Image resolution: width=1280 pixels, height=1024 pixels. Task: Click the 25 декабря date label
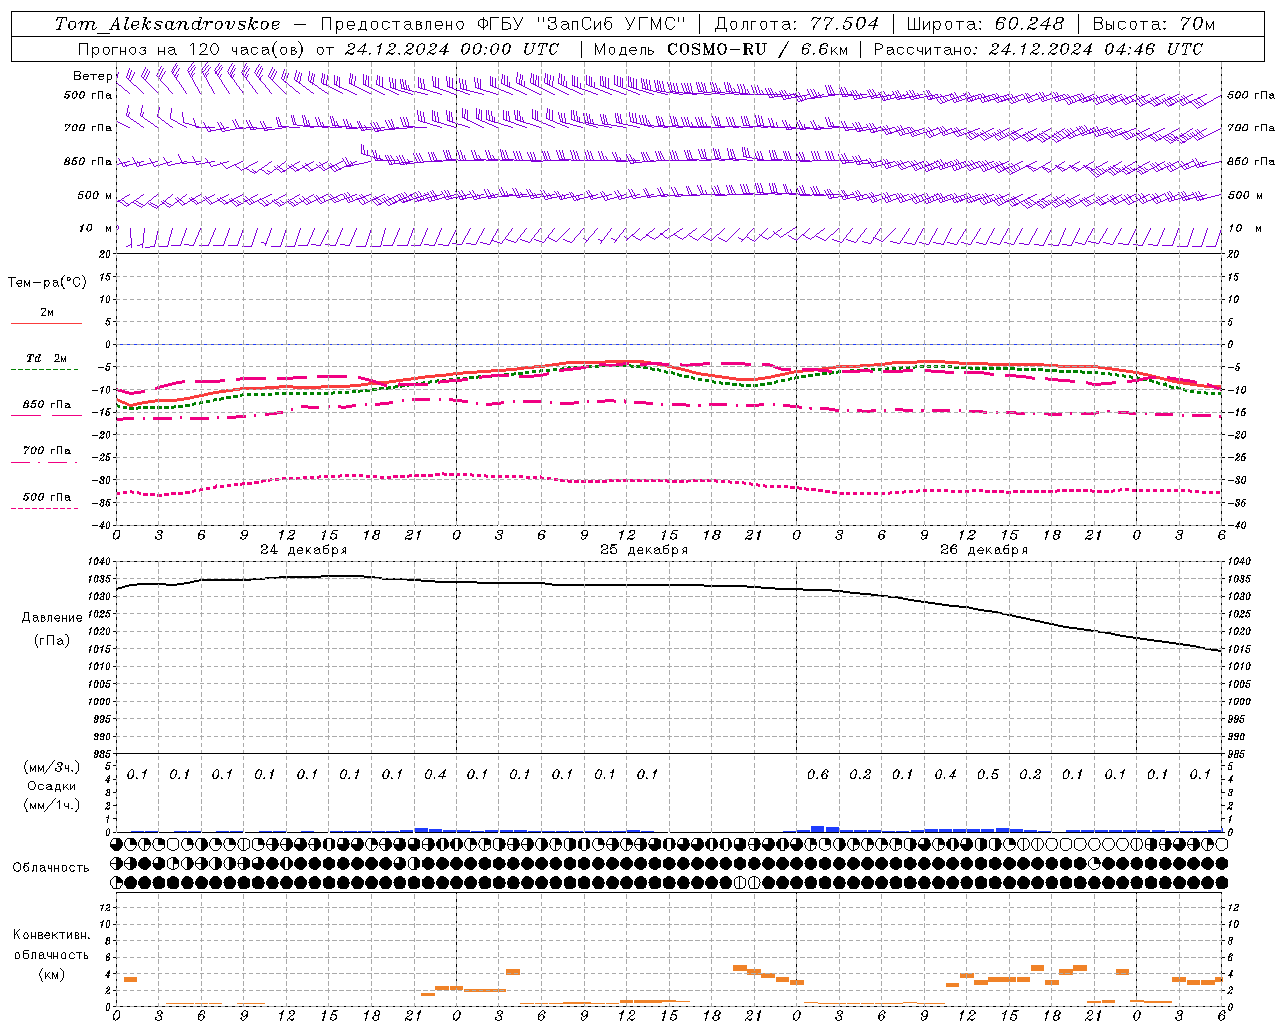click(x=643, y=550)
